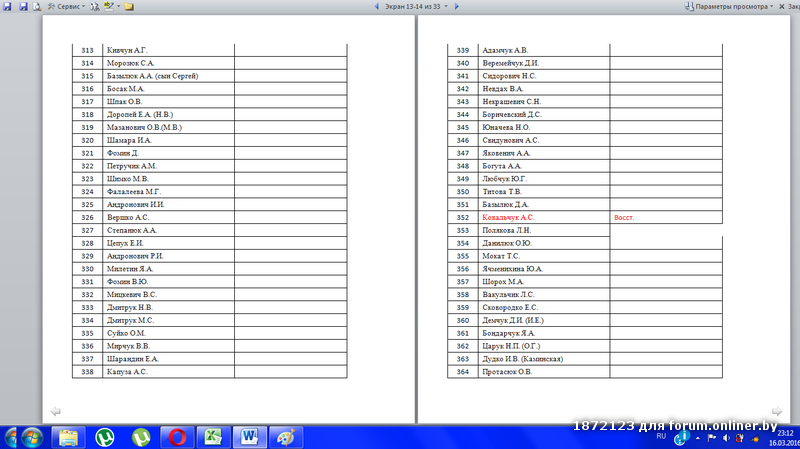
Task: Select the name Любчук Ю.Г.
Action: click(505, 179)
